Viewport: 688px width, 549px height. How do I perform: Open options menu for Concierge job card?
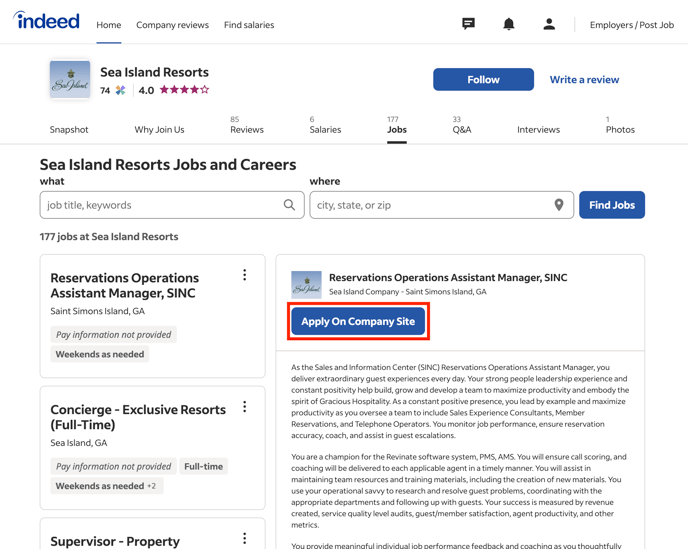(245, 407)
